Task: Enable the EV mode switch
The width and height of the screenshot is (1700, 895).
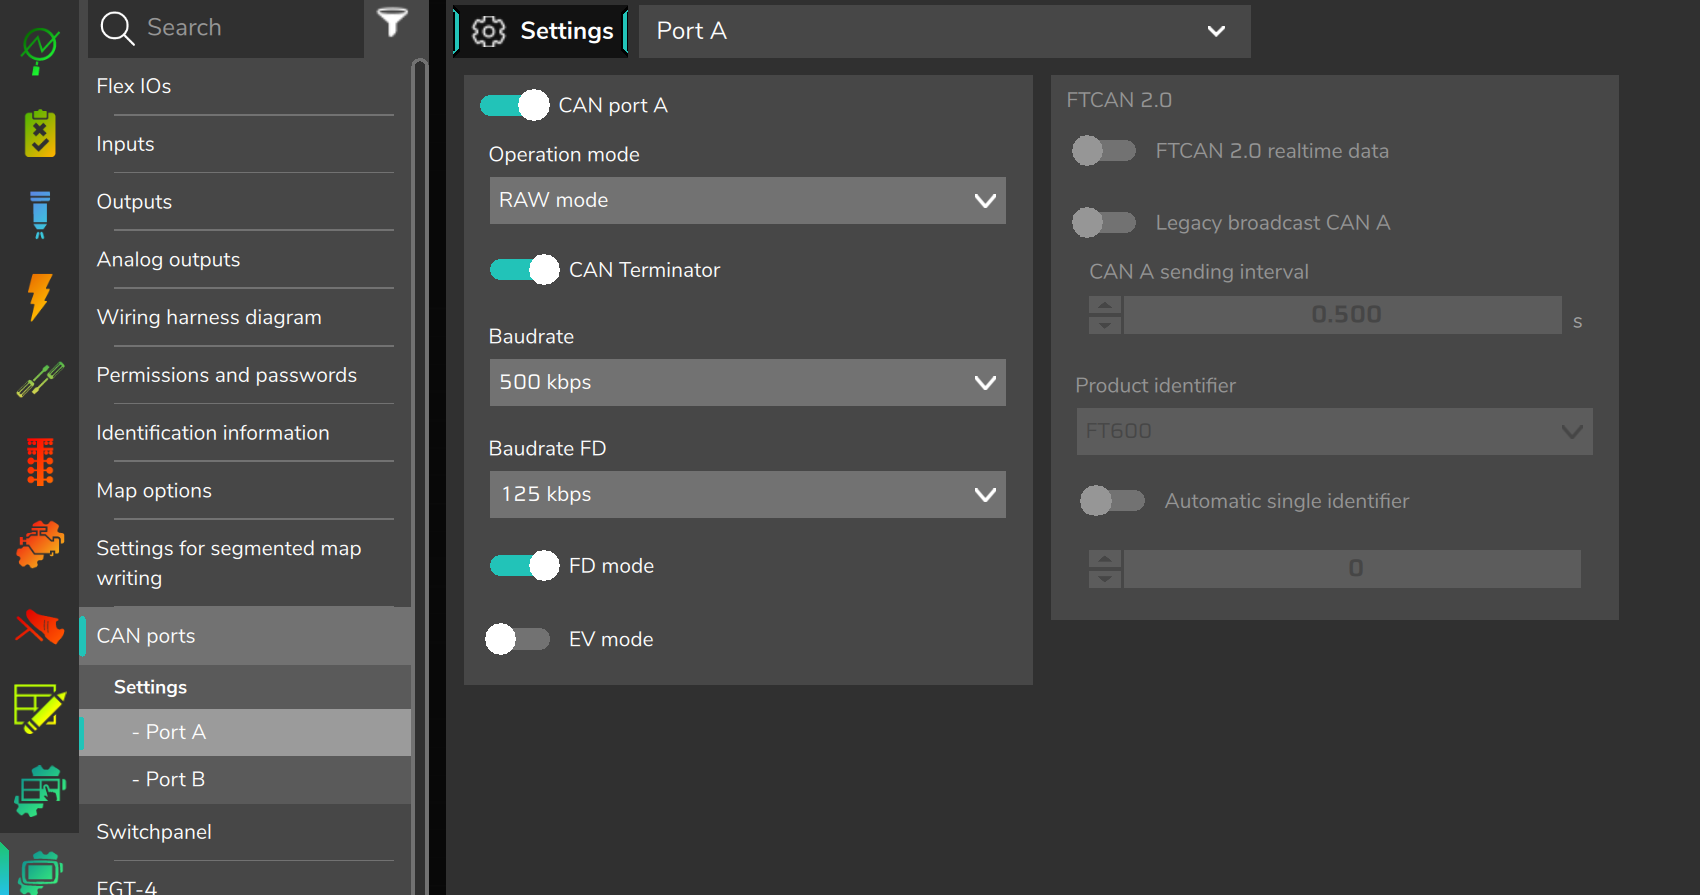Action: [x=517, y=639]
